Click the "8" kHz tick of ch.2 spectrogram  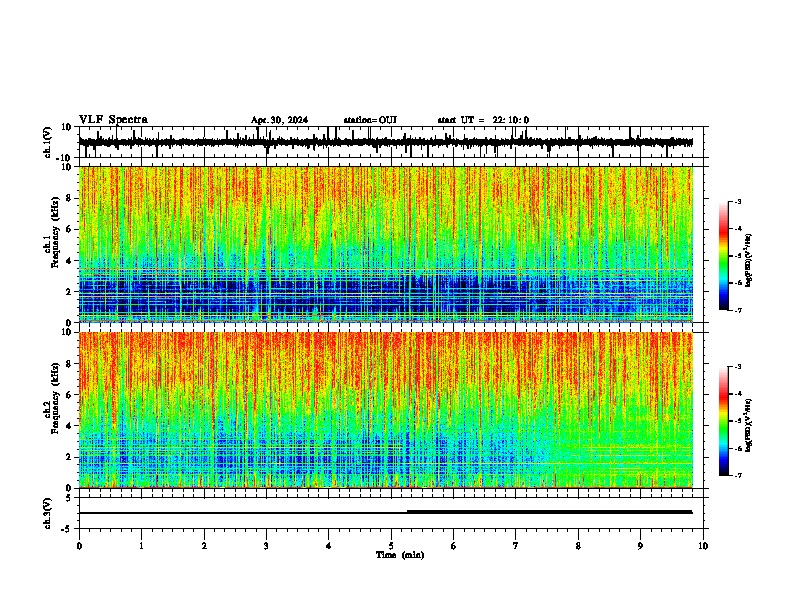(x=70, y=364)
